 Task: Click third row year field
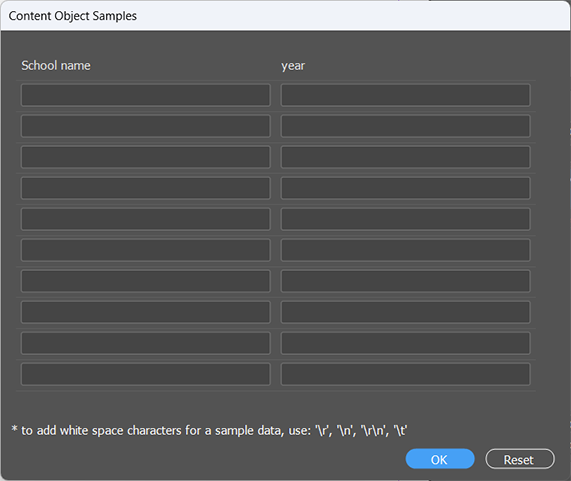tap(405, 157)
